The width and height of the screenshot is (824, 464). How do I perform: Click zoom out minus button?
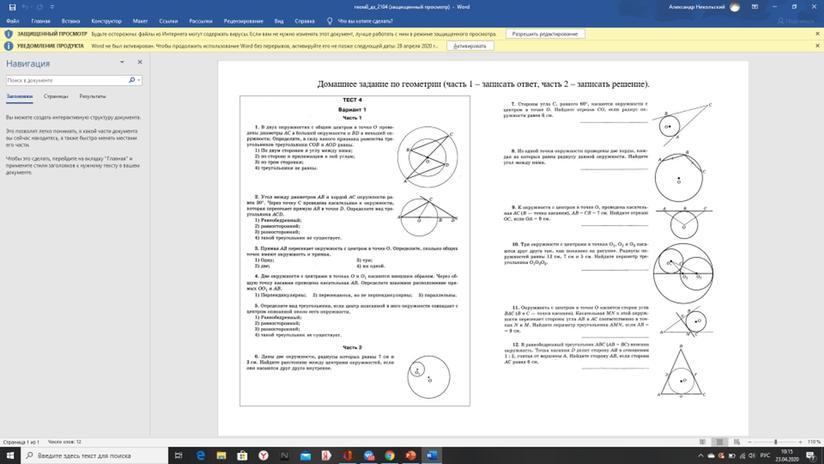[750, 442]
